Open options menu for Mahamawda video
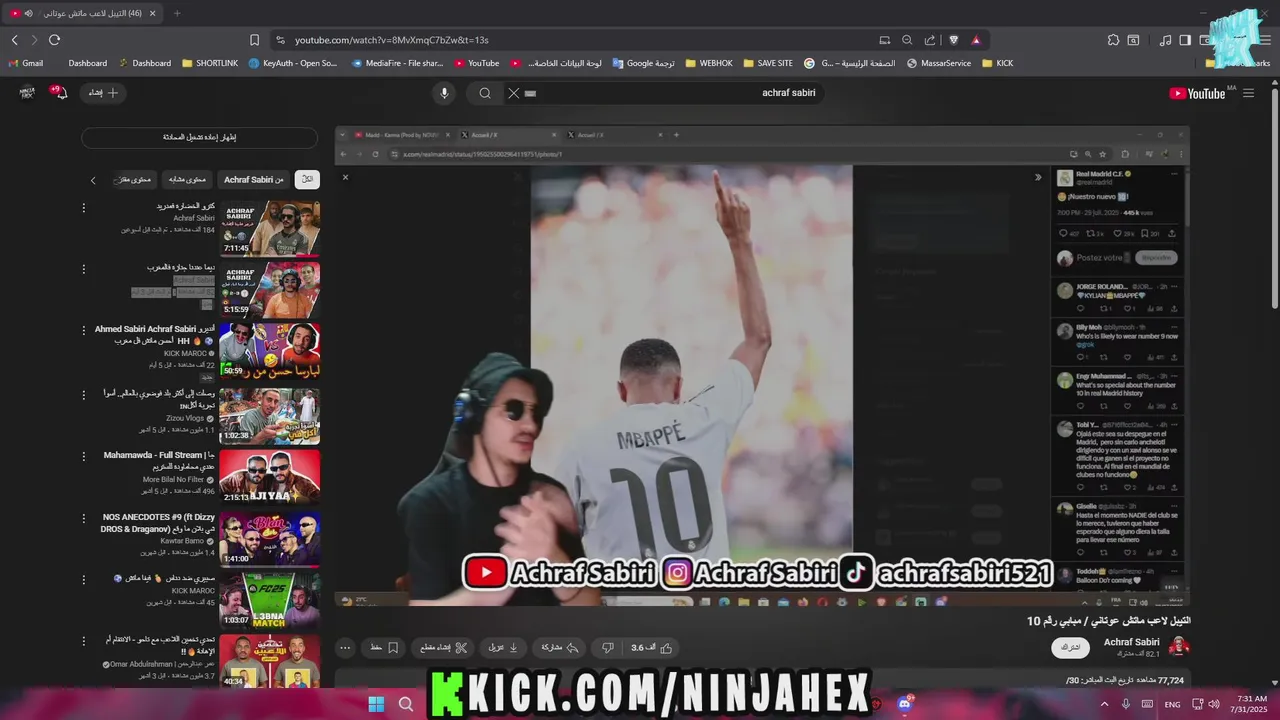The height and width of the screenshot is (720, 1280). pos(84,455)
